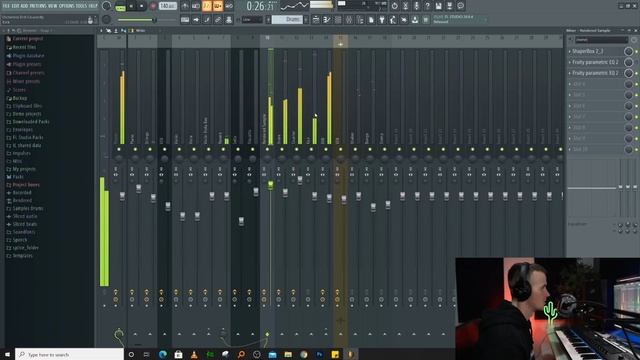
Task: Toggle pattern/song mode button
Action: [120, 7]
